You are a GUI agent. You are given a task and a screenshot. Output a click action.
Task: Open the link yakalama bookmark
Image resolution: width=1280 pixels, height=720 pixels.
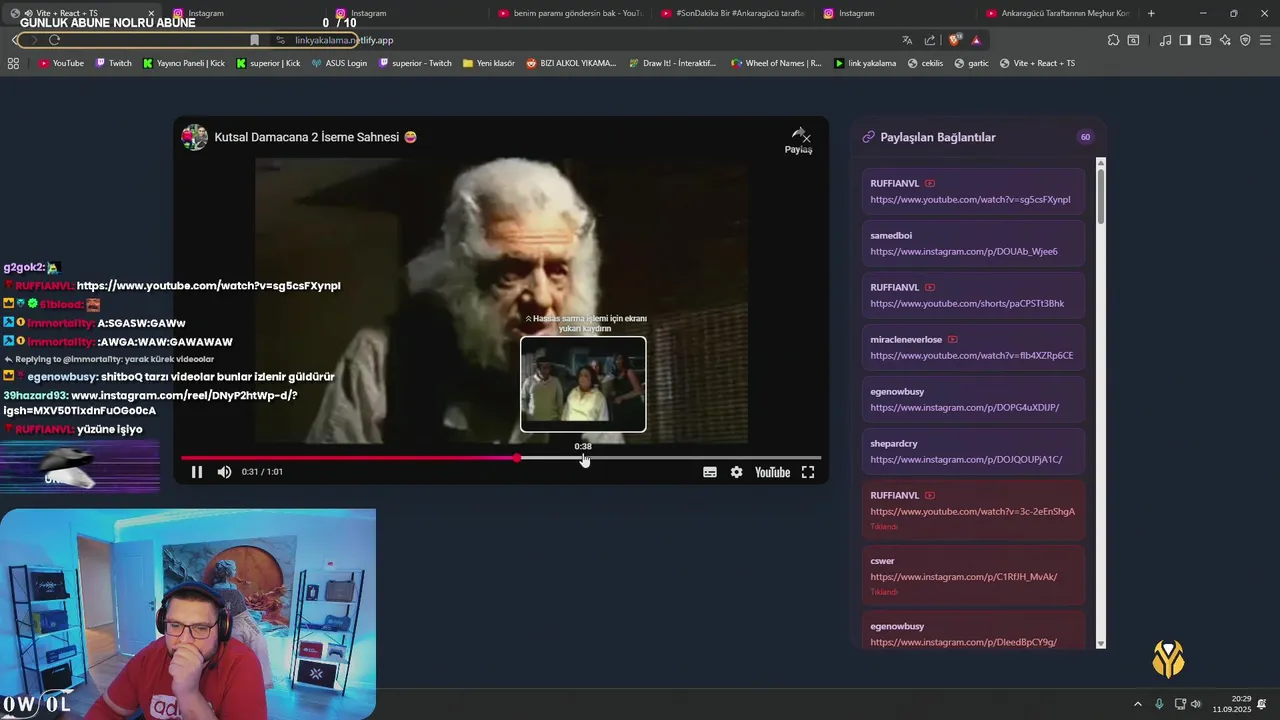point(865,63)
